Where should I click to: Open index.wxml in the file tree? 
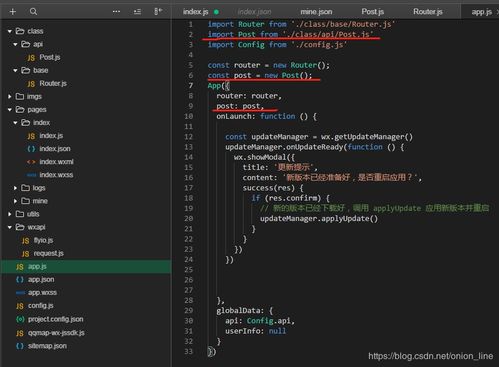pyautogui.click(x=56, y=162)
